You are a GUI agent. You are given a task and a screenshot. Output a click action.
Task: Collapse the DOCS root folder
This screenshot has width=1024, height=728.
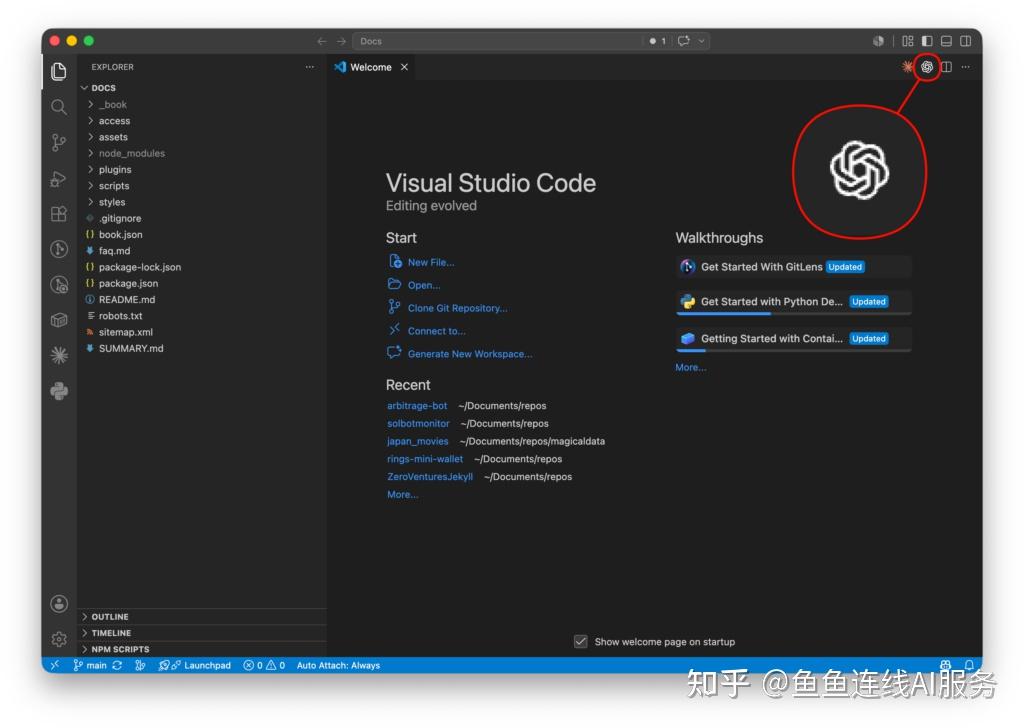[202, 87]
